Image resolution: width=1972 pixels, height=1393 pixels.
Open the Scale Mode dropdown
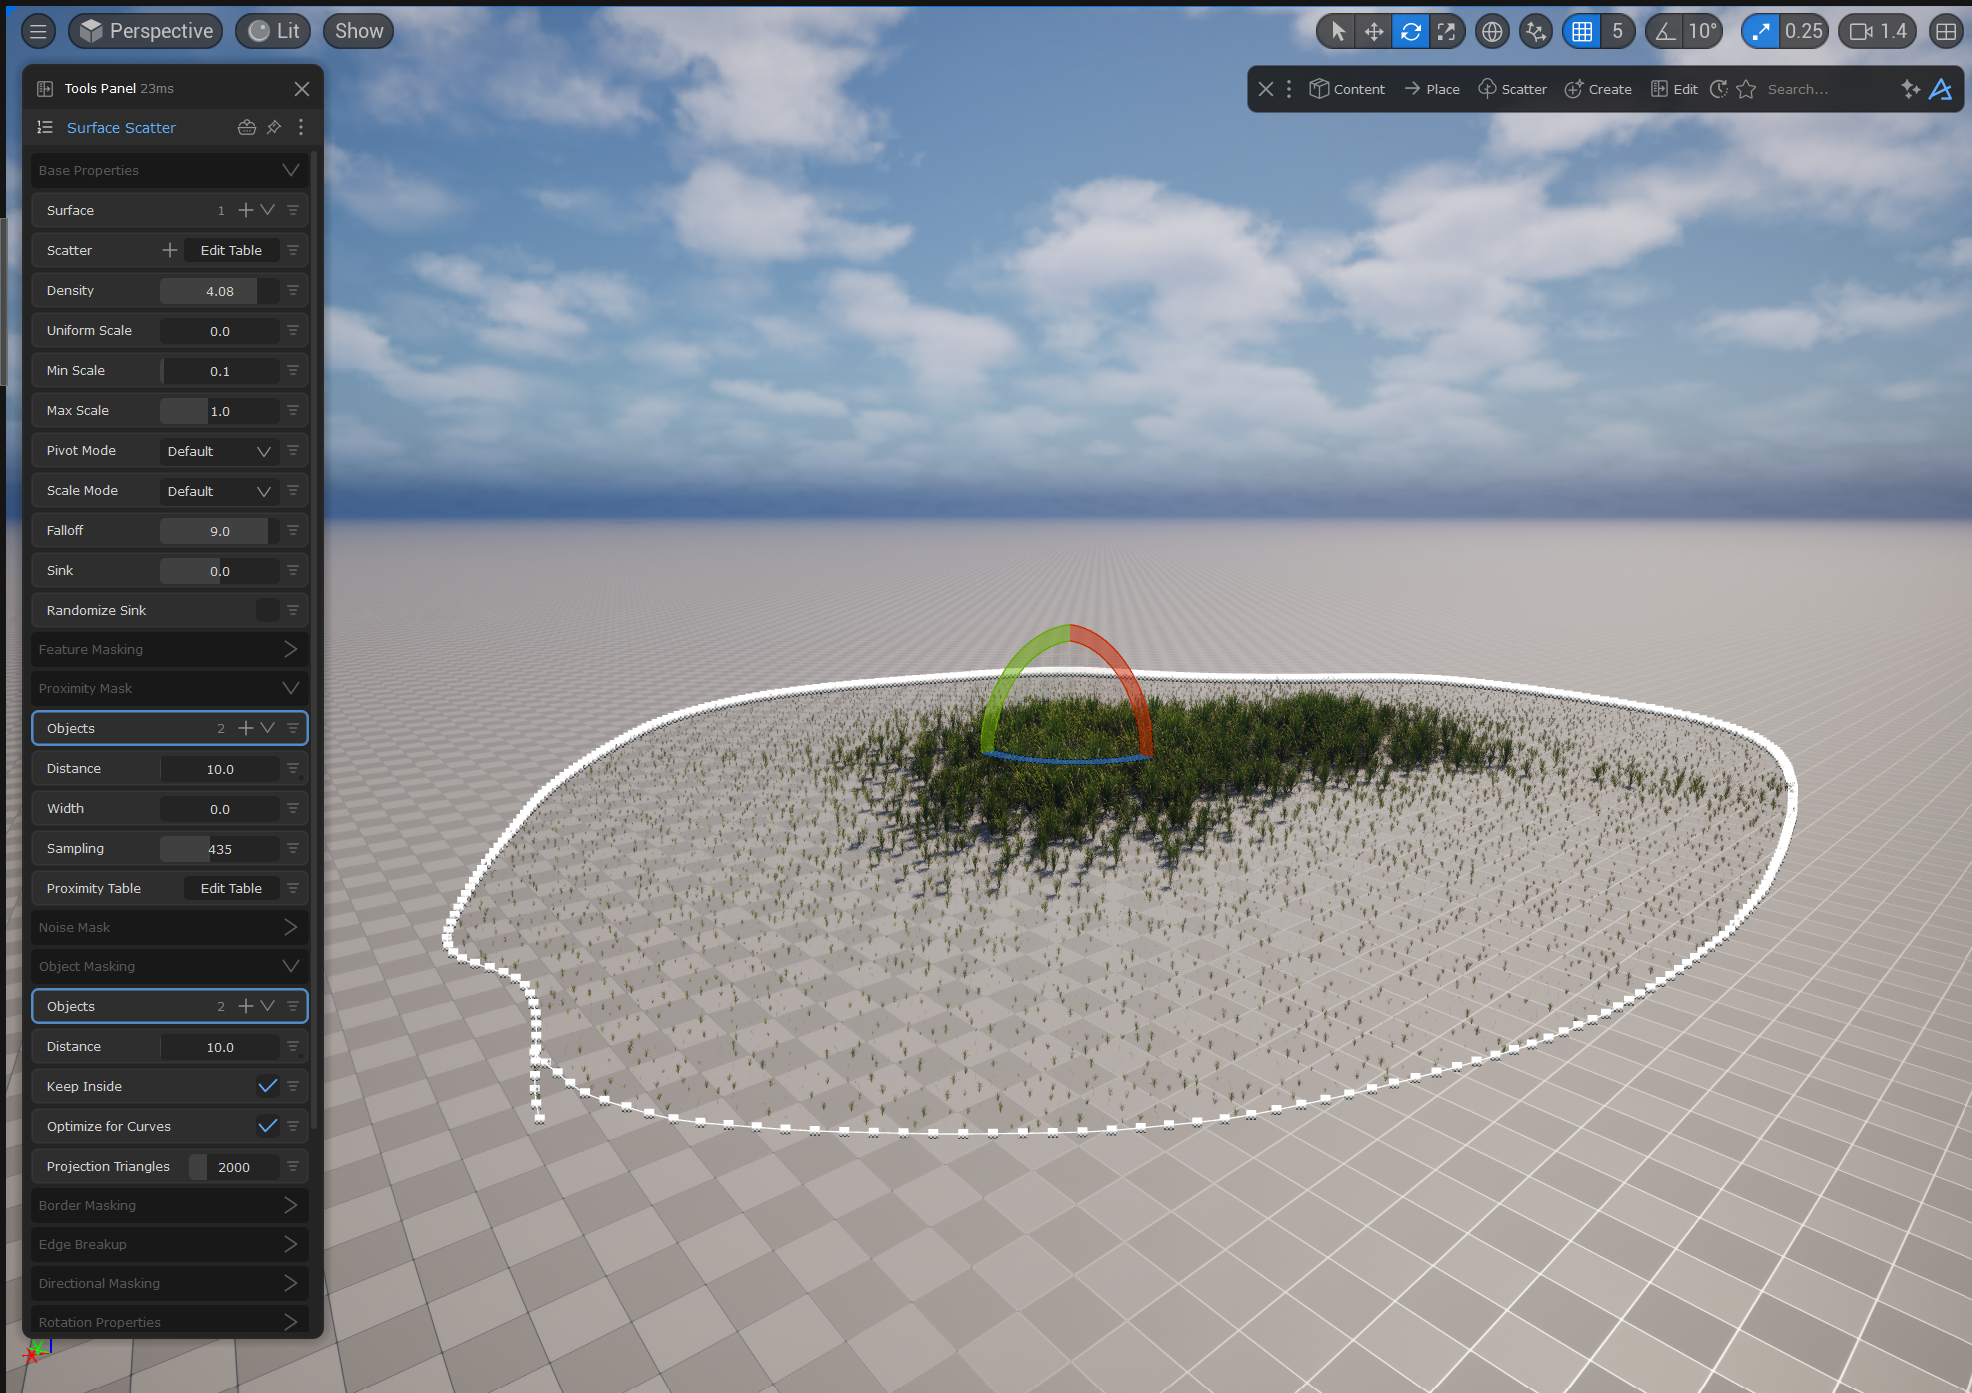(219, 491)
